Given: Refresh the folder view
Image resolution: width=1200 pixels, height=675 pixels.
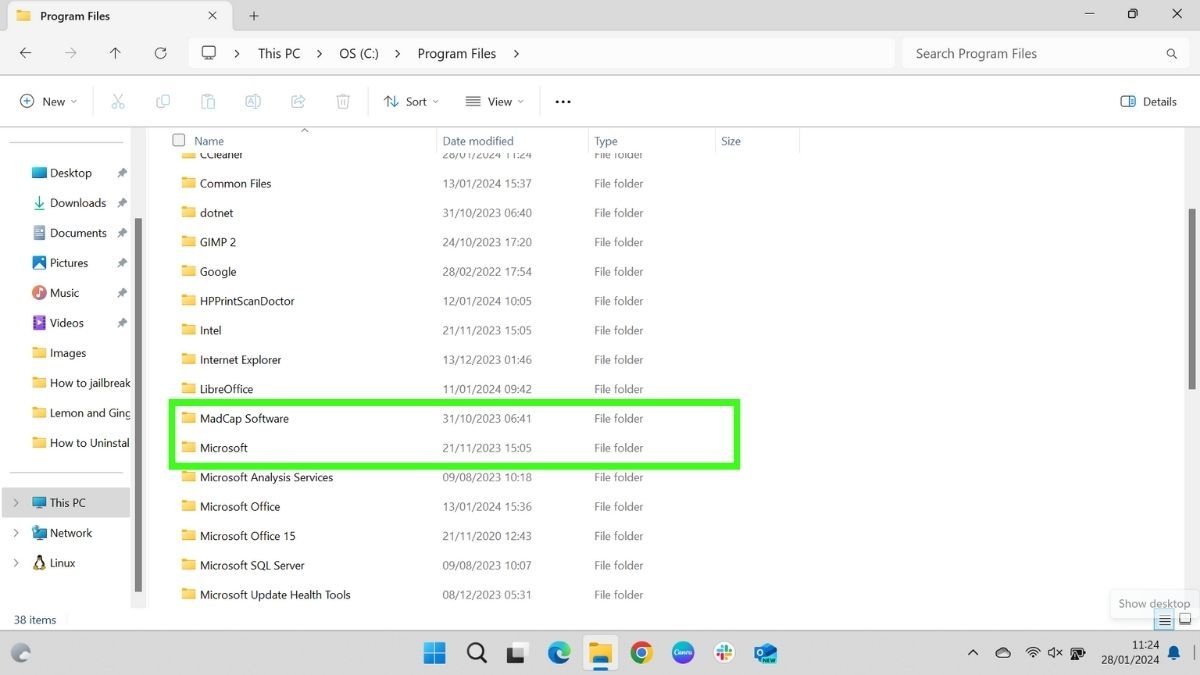Looking at the screenshot, I should 161,53.
